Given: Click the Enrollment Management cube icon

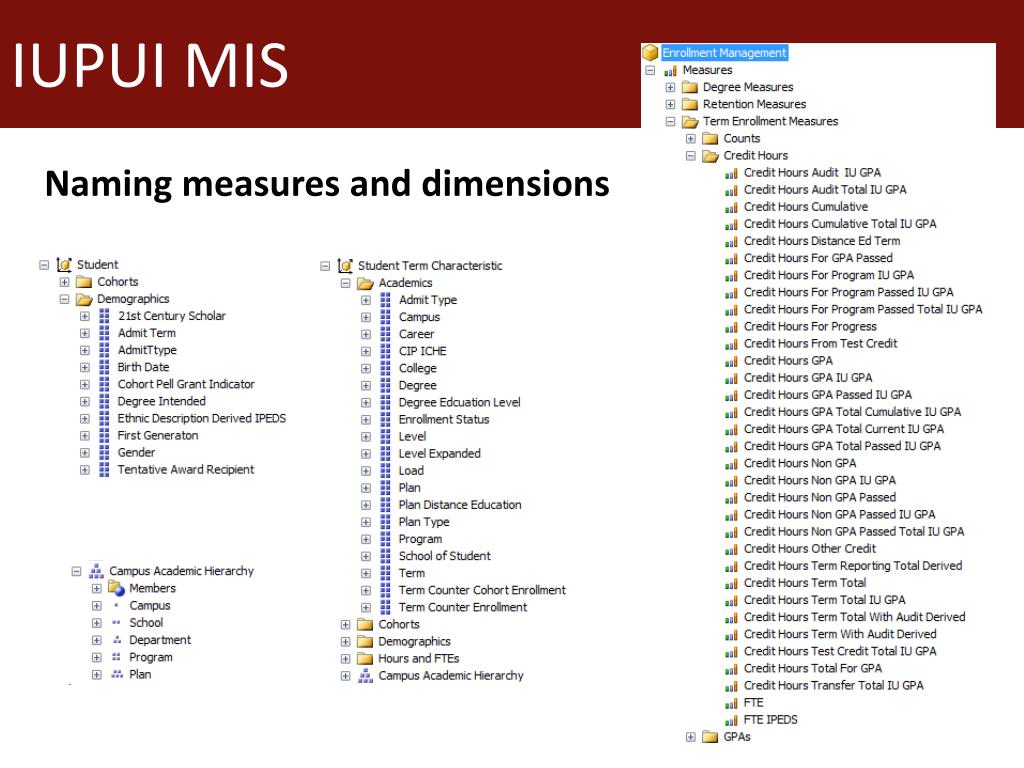Looking at the screenshot, I should 650,52.
